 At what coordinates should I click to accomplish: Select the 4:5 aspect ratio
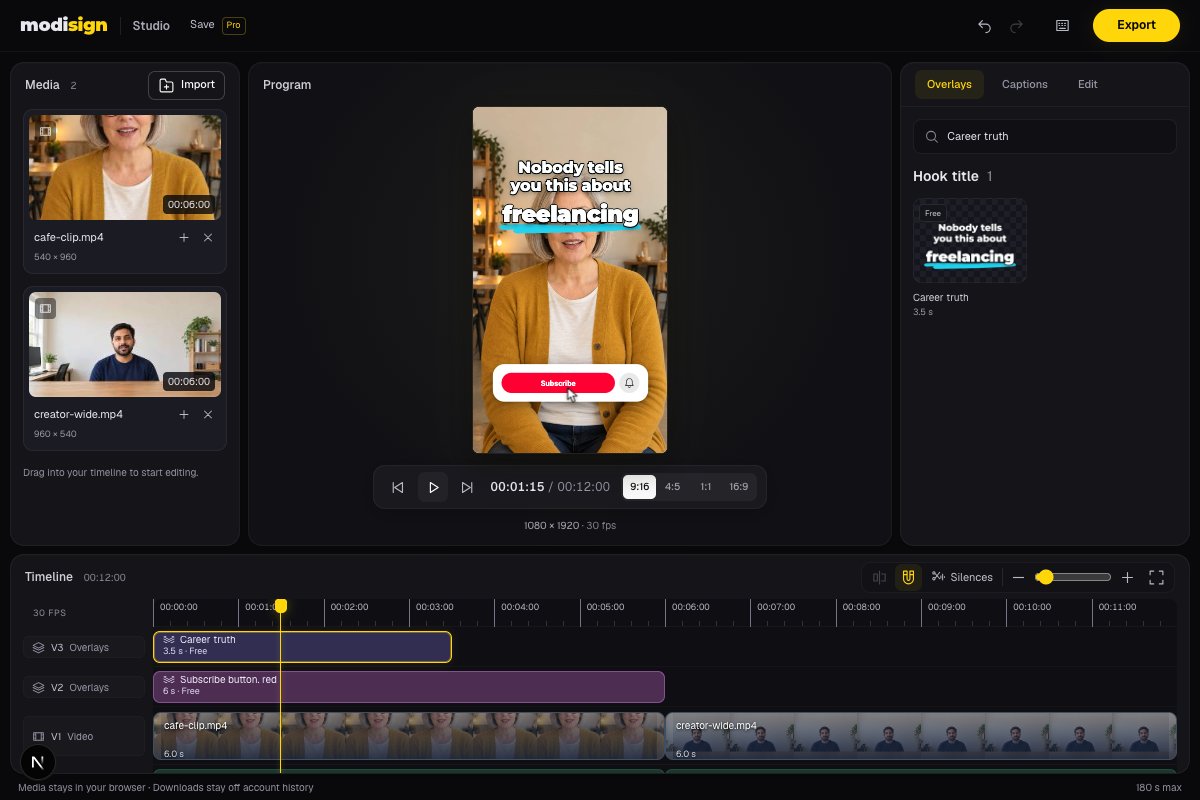(672, 487)
